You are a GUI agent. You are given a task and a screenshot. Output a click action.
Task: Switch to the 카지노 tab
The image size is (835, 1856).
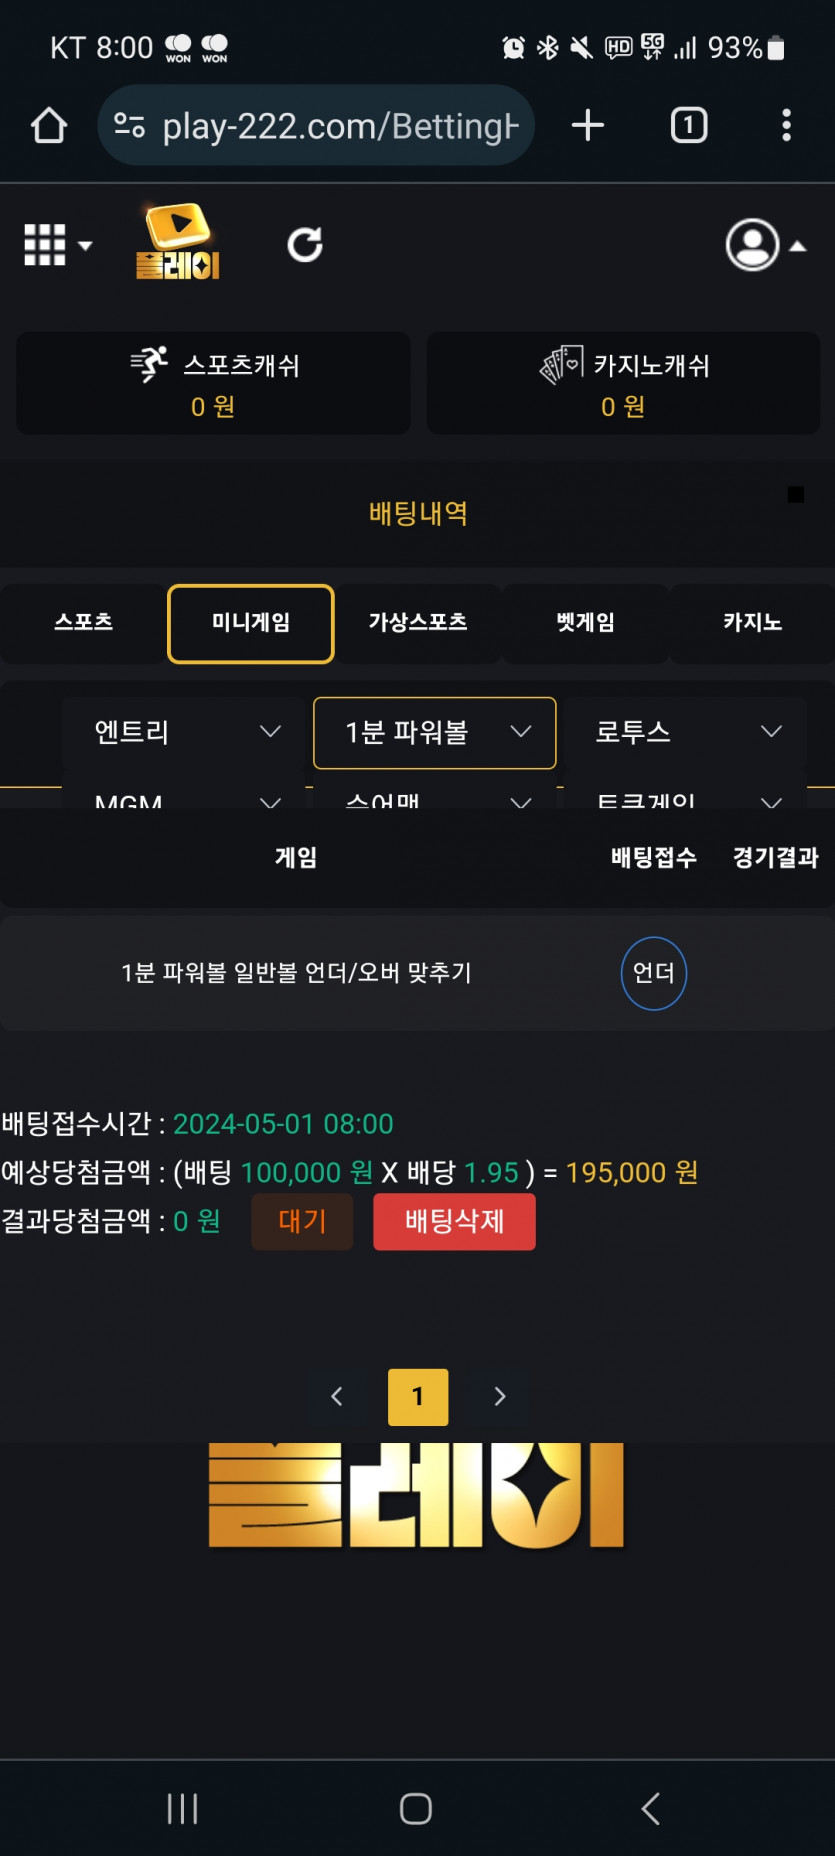(x=753, y=623)
